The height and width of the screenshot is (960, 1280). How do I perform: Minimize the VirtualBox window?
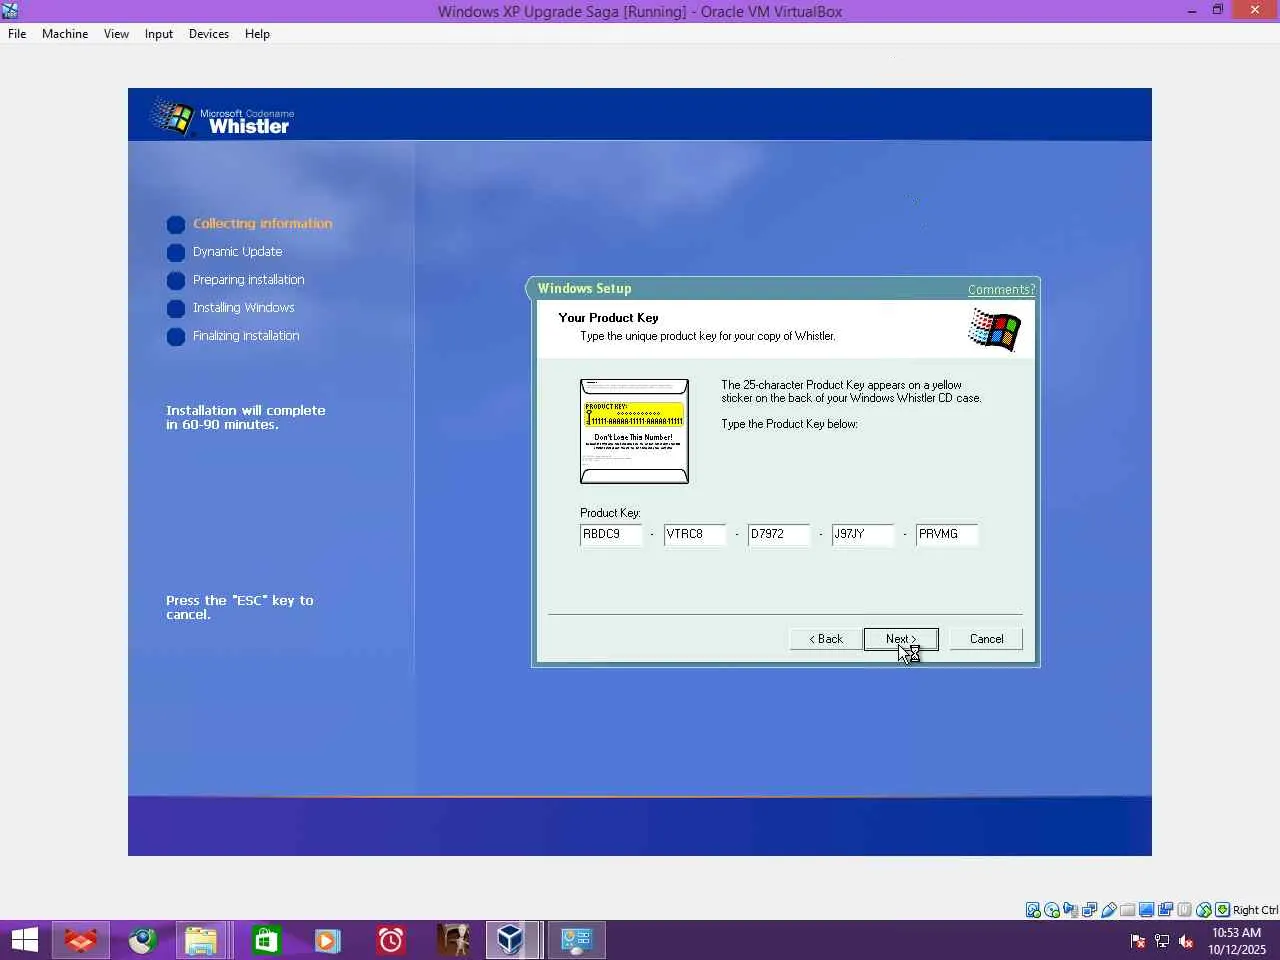point(1191,11)
